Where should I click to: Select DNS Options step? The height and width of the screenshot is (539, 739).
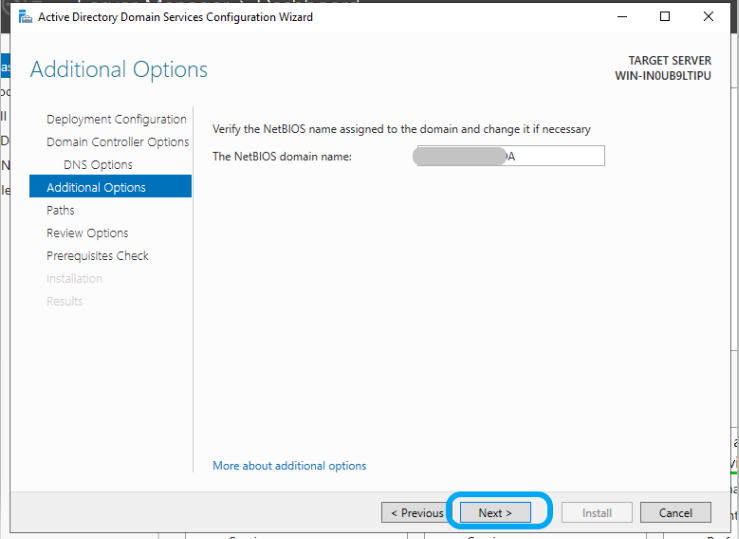tap(98, 164)
